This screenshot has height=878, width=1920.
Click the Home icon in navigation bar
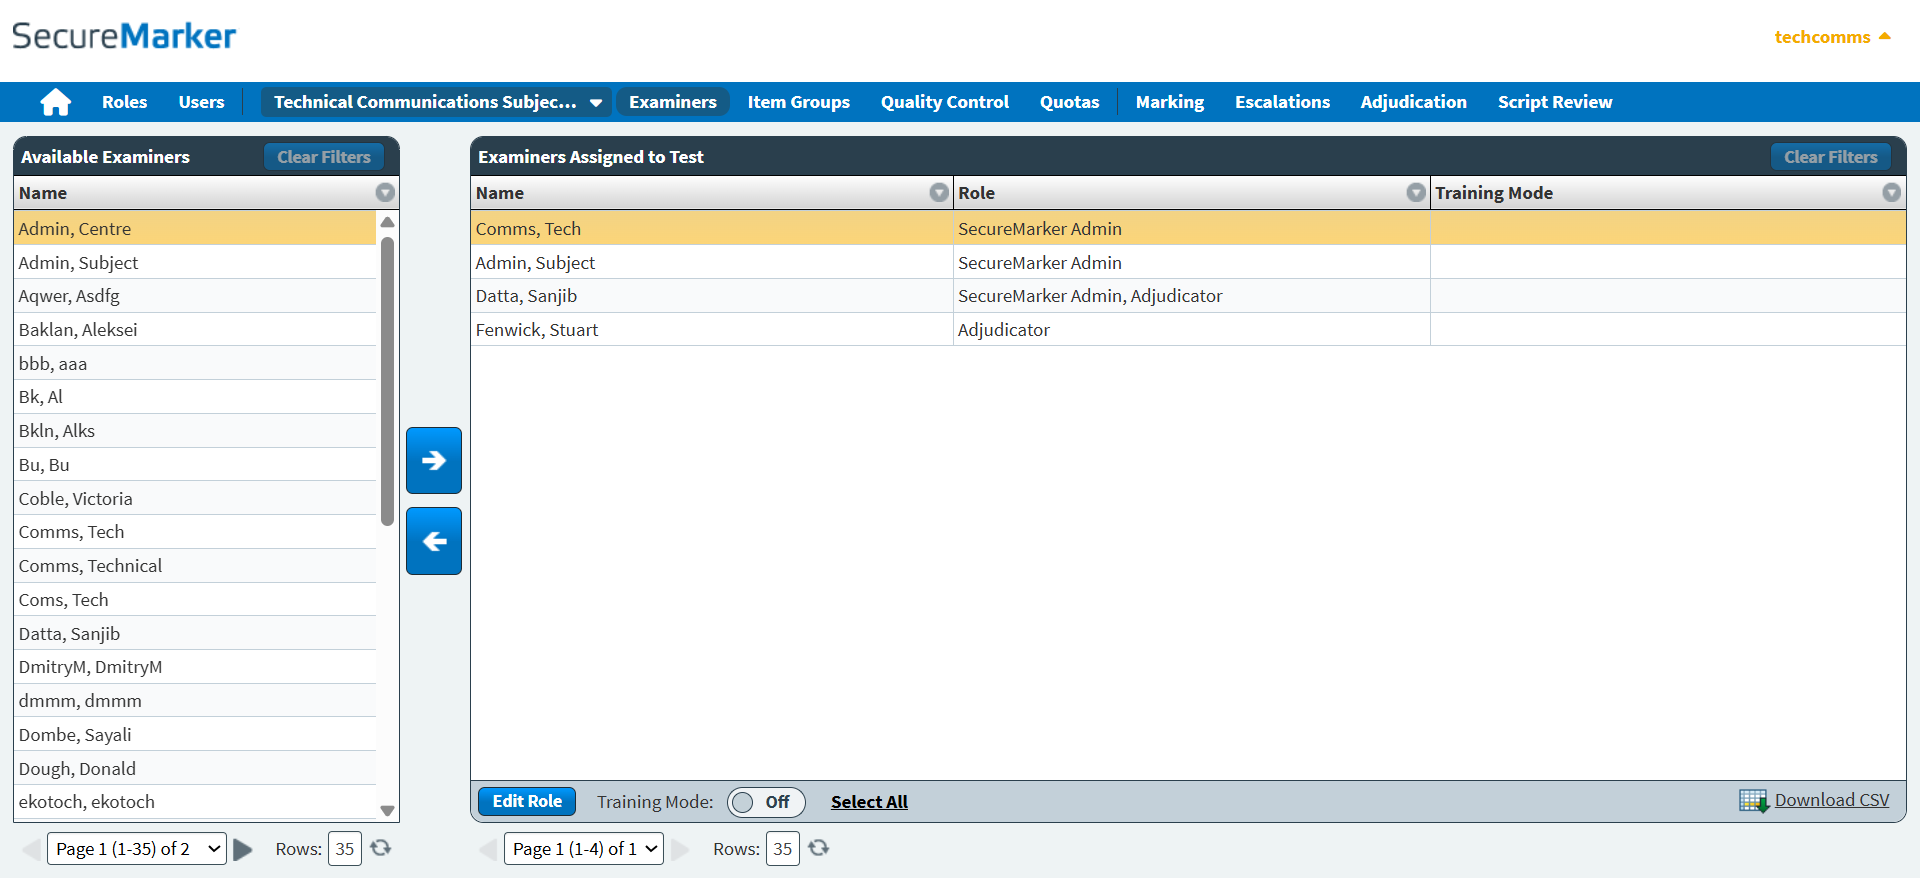tap(56, 102)
